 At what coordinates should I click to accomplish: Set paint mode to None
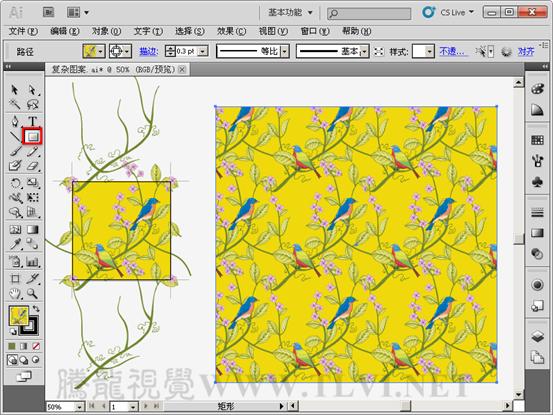pos(36,346)
